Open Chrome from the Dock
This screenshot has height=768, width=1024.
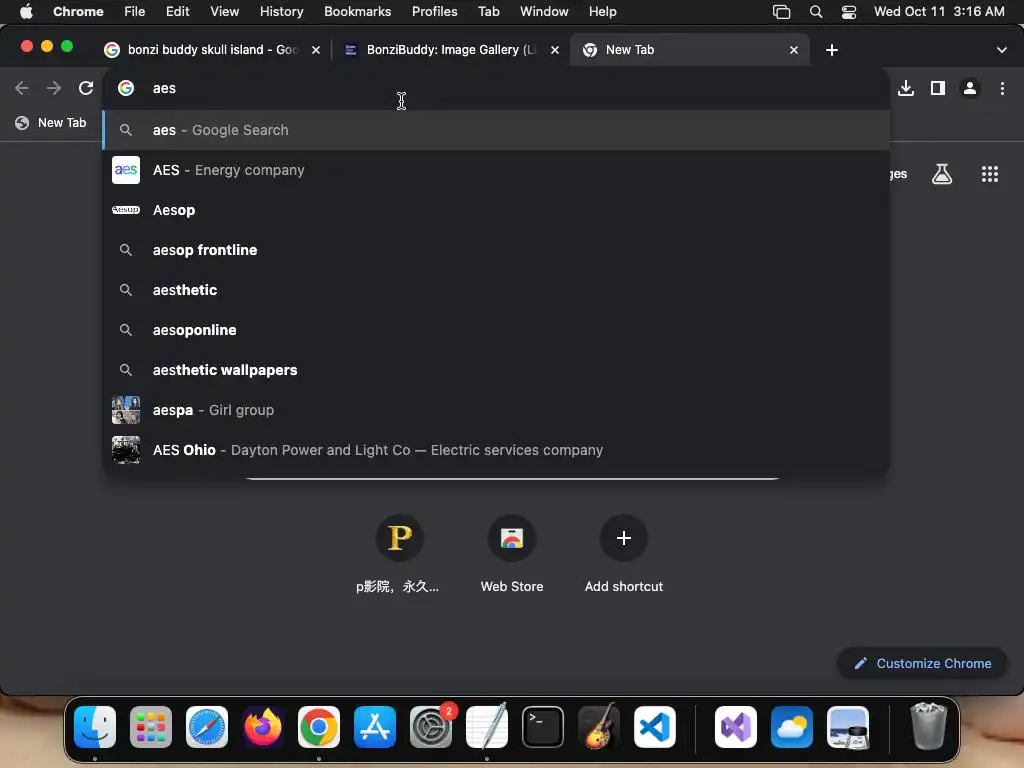click(x=319, y=727)
